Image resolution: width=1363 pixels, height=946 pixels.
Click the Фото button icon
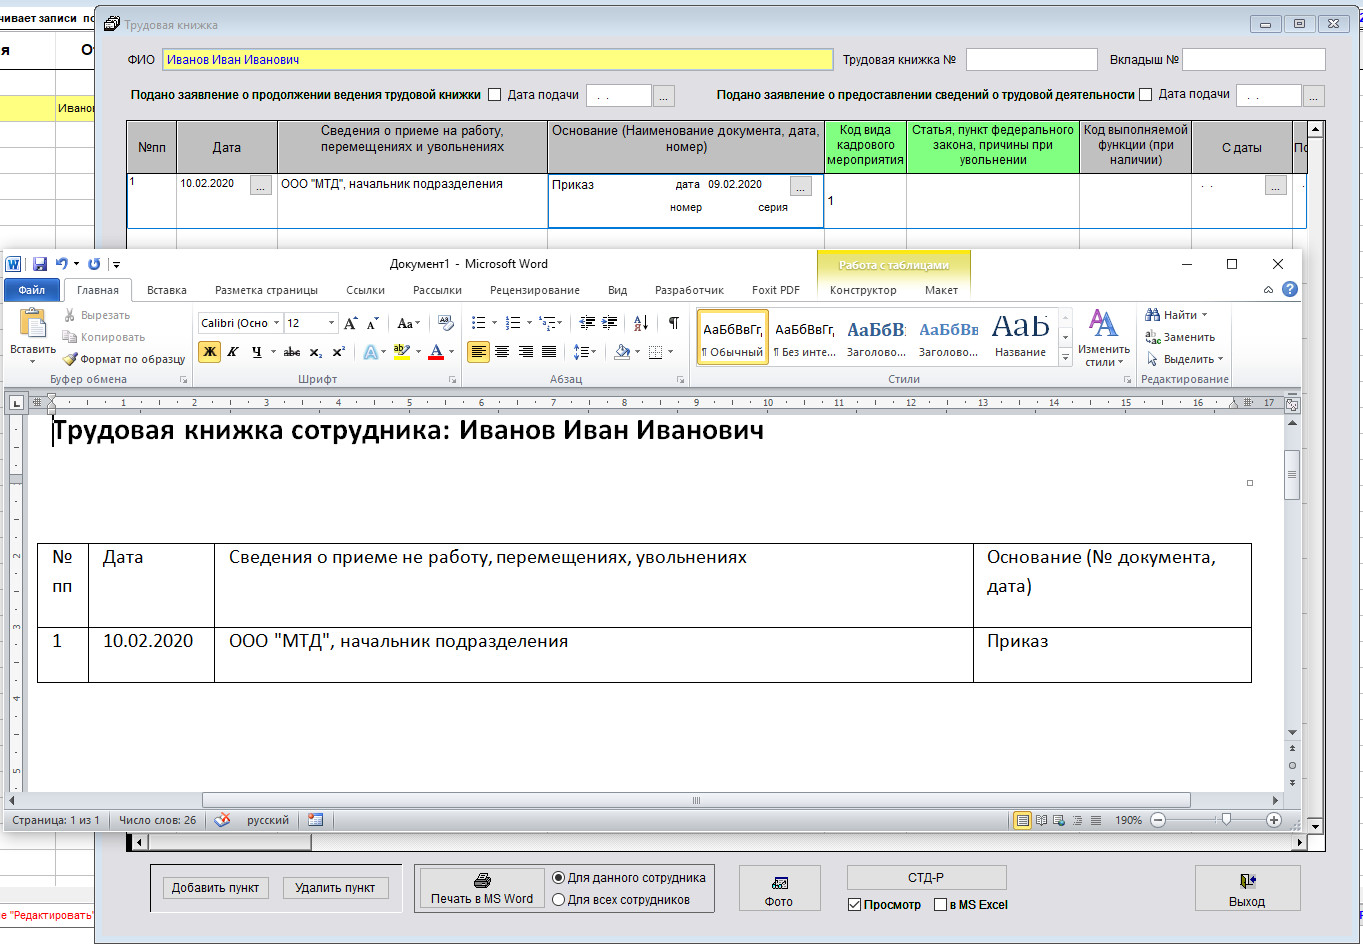point(779,883)
